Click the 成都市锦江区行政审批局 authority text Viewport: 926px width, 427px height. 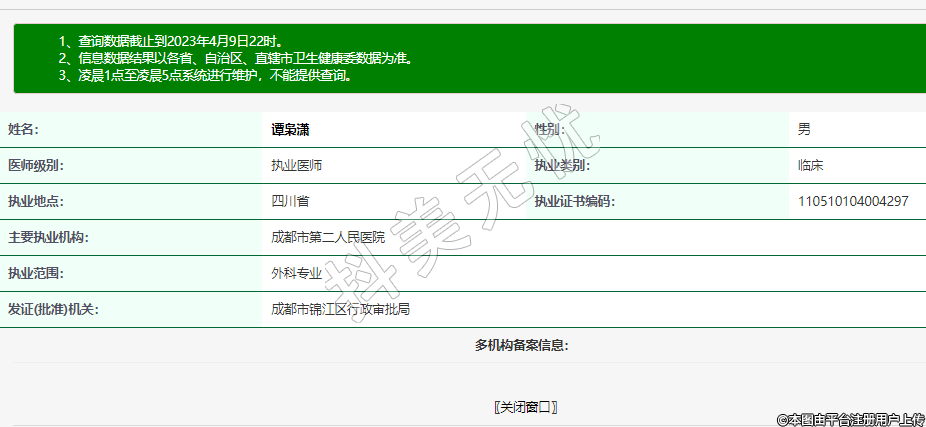pyautogui.click(x=340, y=309)
